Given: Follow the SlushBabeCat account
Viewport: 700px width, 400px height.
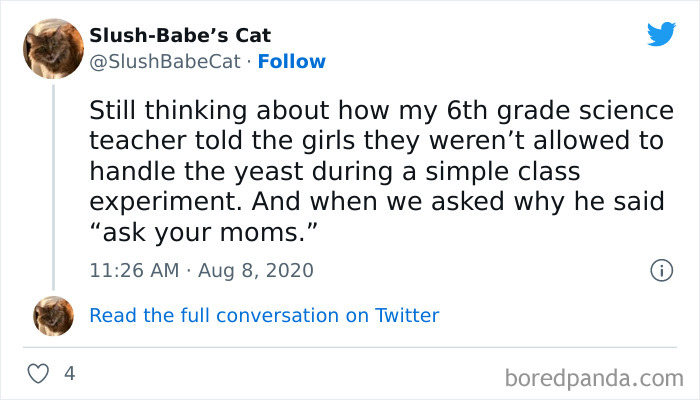Looking at the screenshot, I should pyautogui.click(x=291, y=61).
